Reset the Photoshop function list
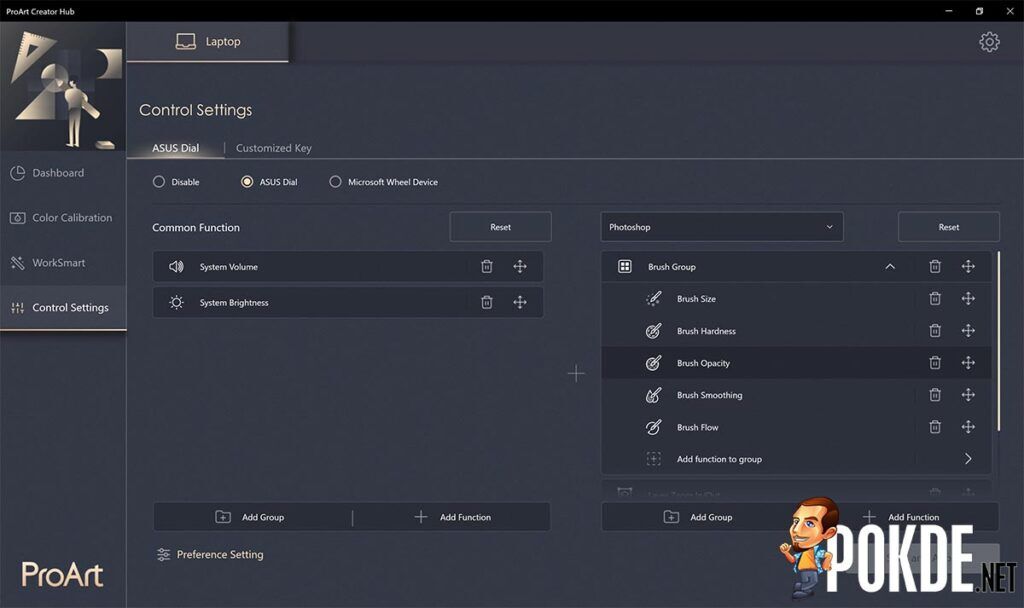 pyautogui.click(x=948, y=227)
